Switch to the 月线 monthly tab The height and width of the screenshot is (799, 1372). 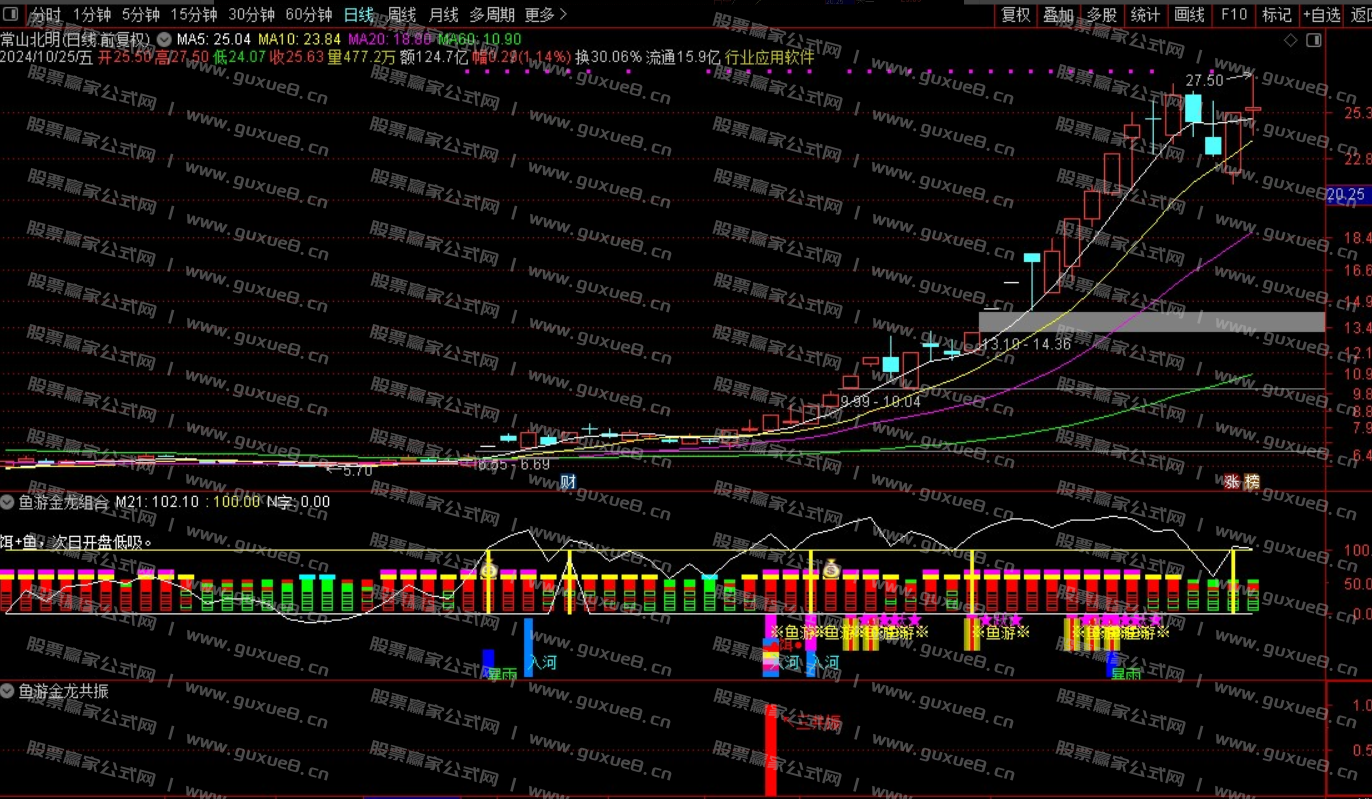coord(443,14)
